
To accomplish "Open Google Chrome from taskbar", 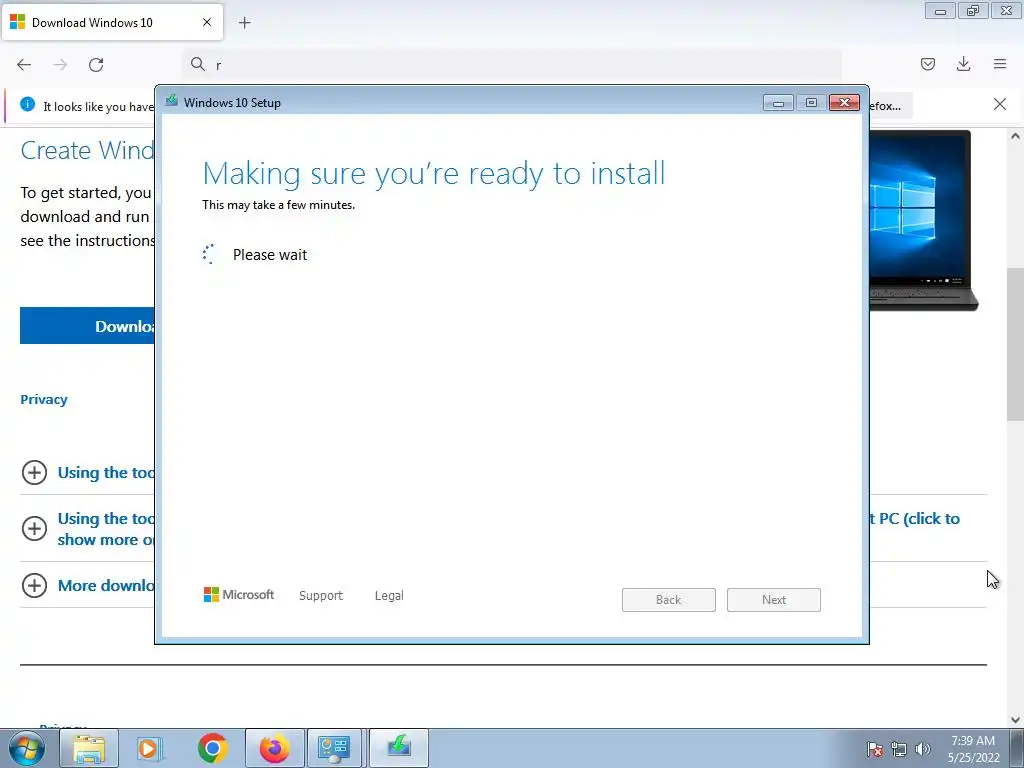I will coord(212,748).
